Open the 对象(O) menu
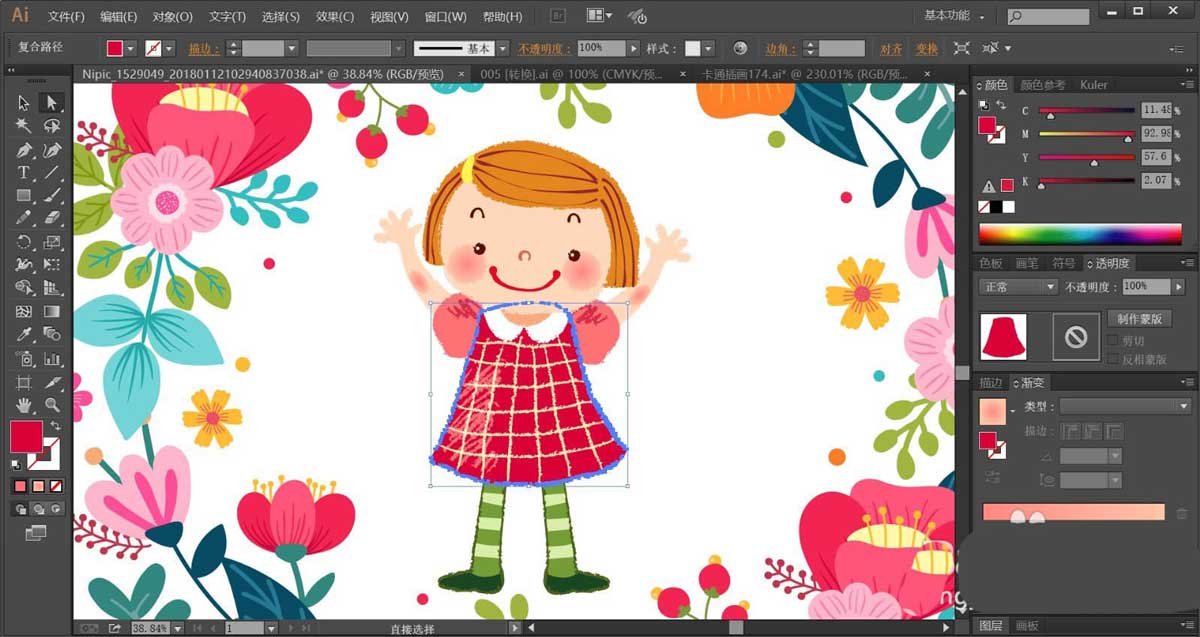This screenshot has height=637, width=1200. coord(173,17)
